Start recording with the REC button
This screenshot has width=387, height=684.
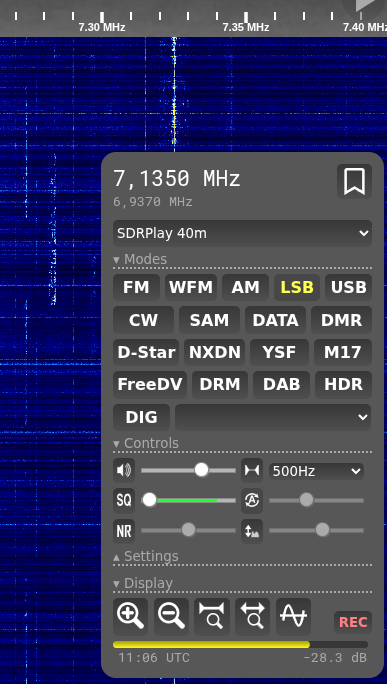353,622
